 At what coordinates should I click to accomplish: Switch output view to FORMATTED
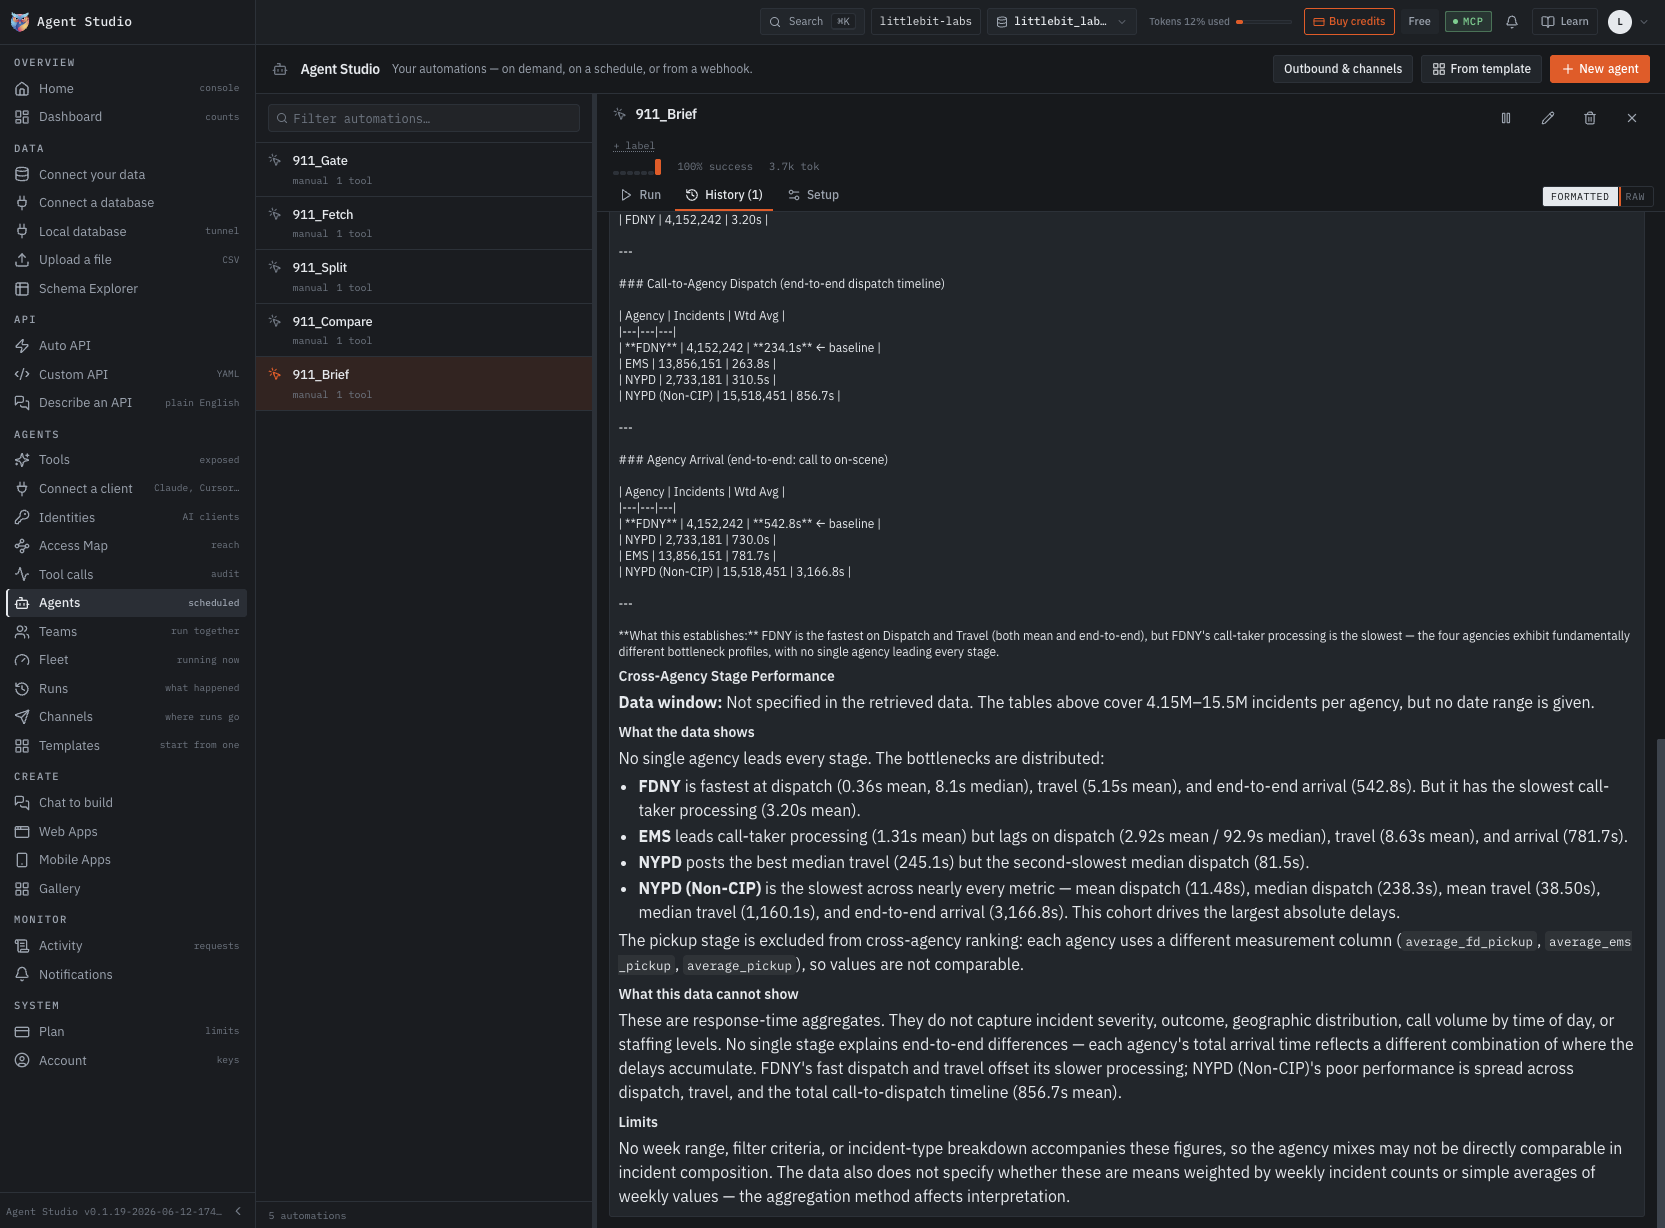1580,197
